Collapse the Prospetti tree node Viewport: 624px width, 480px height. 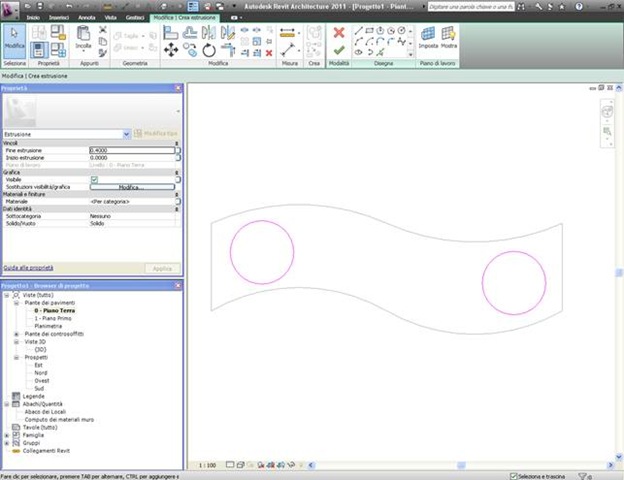coord(16,357)
